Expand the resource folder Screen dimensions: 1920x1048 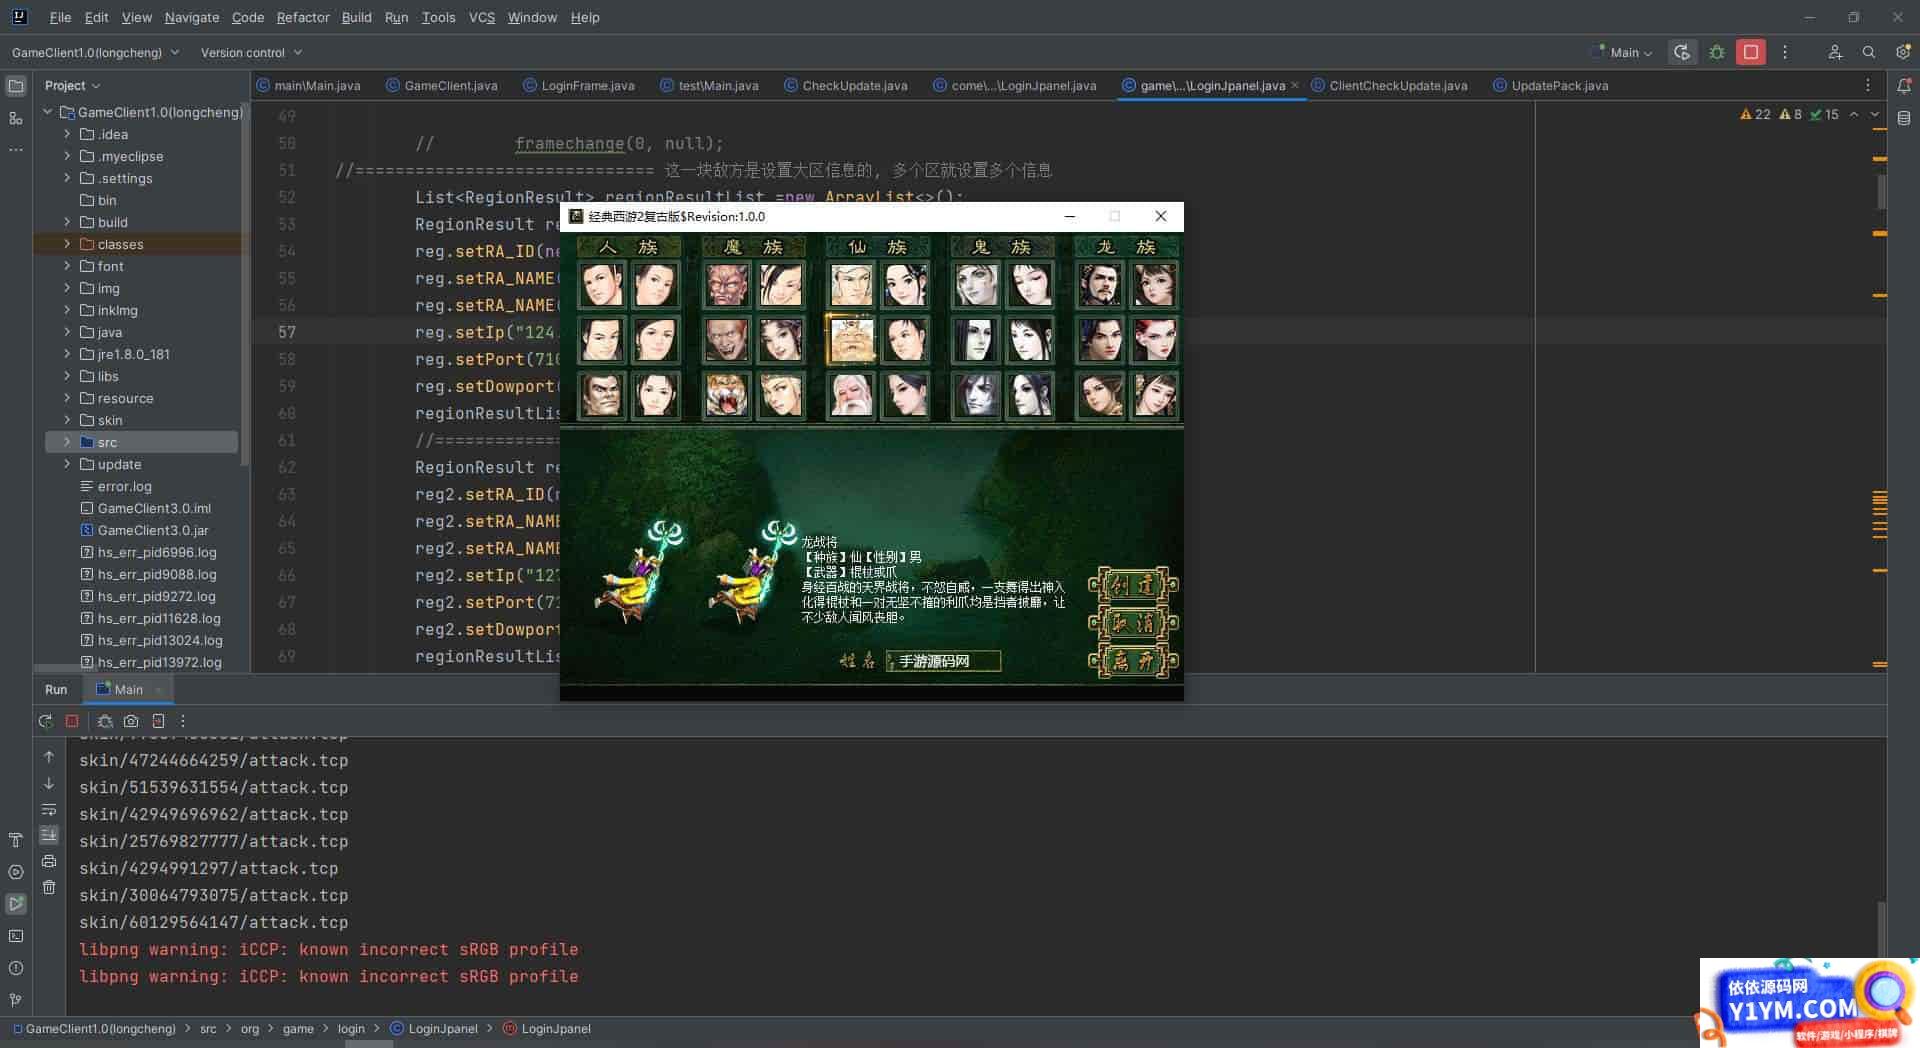[67, 398]
